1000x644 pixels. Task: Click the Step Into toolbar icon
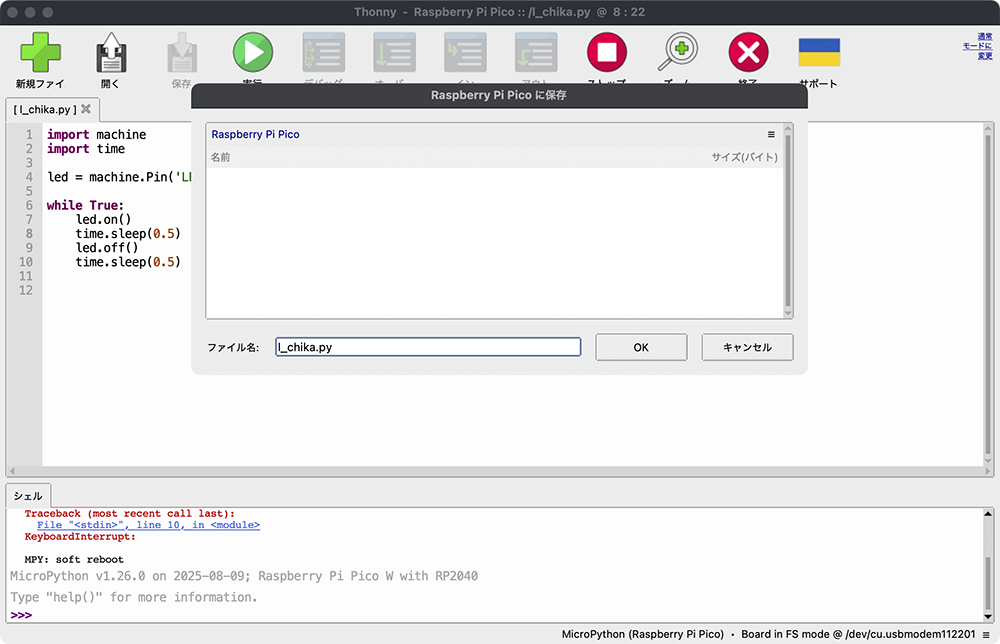point(465,52)
